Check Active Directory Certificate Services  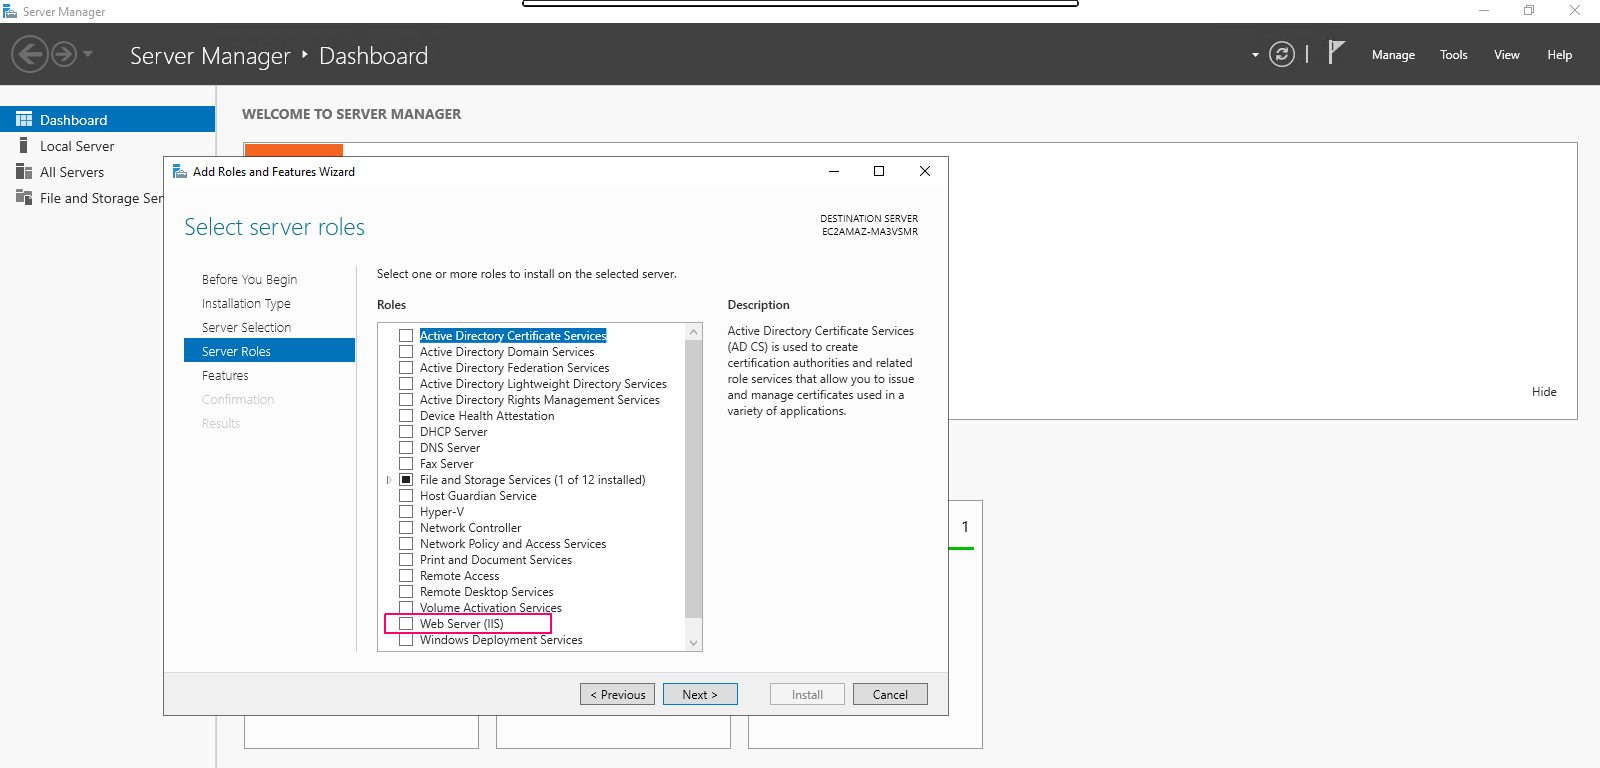pos(406,336)
